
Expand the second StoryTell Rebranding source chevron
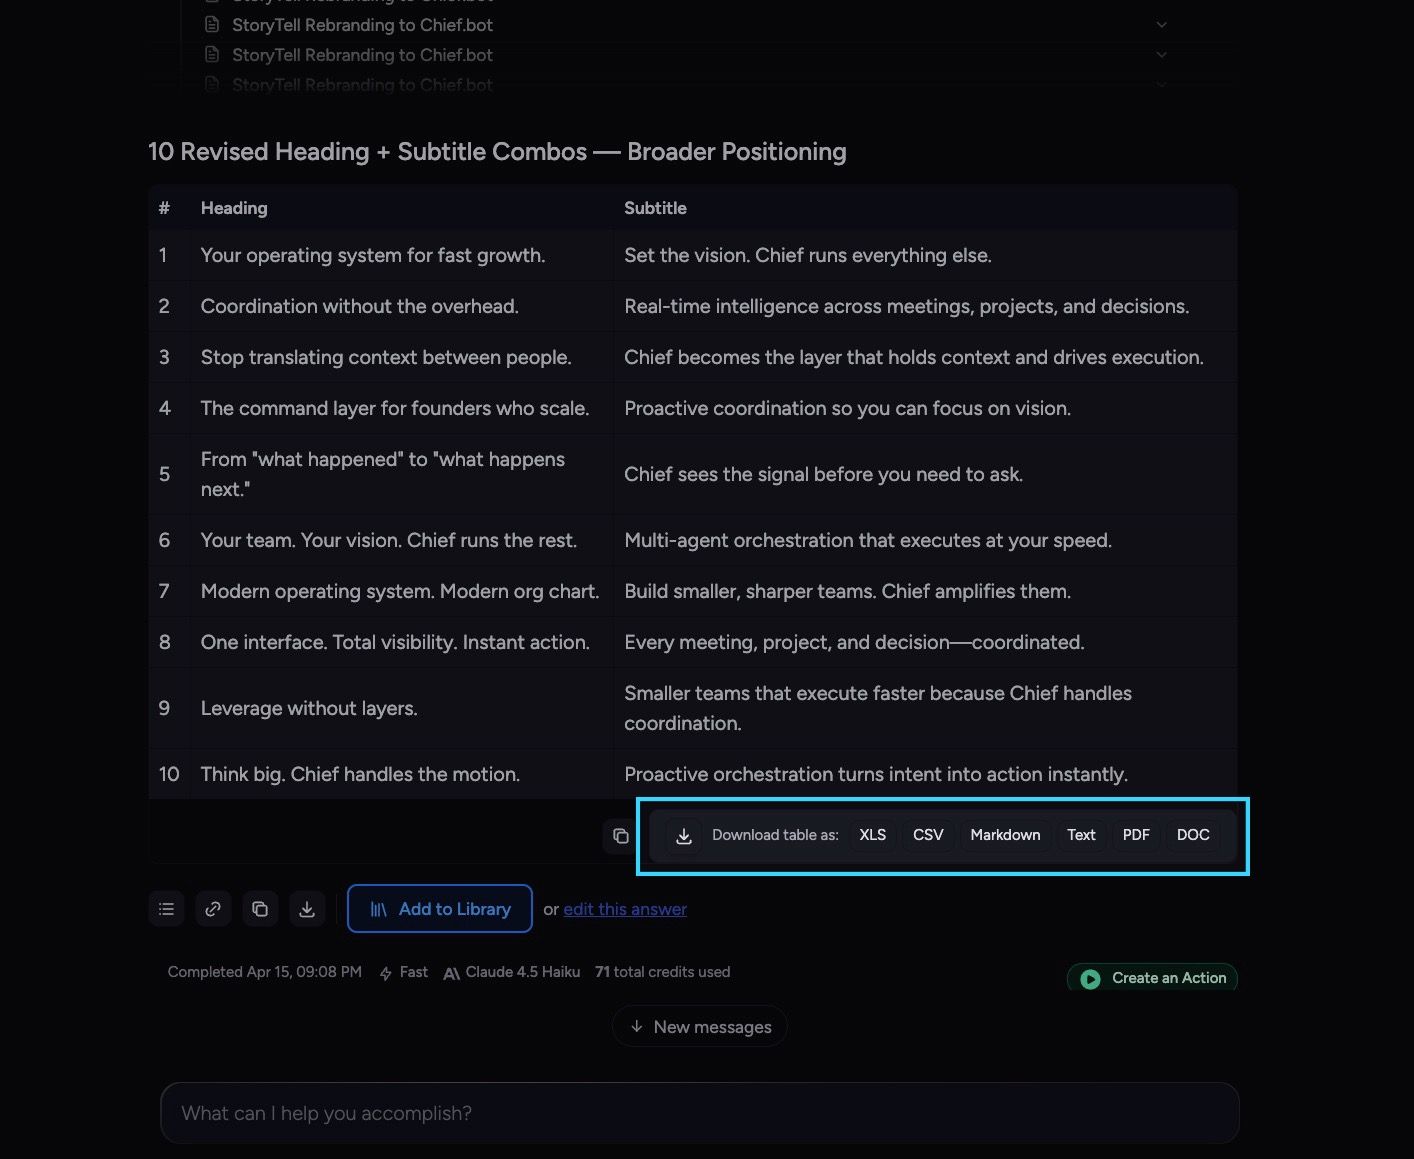click(x=1161, y=54)
